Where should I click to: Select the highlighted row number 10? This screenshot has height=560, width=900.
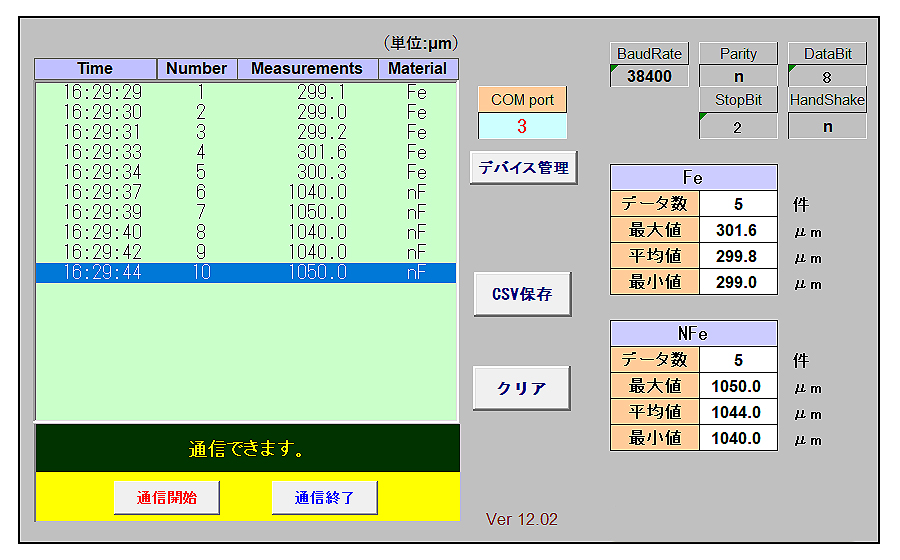pyautogui.click(x=245, y=272)
